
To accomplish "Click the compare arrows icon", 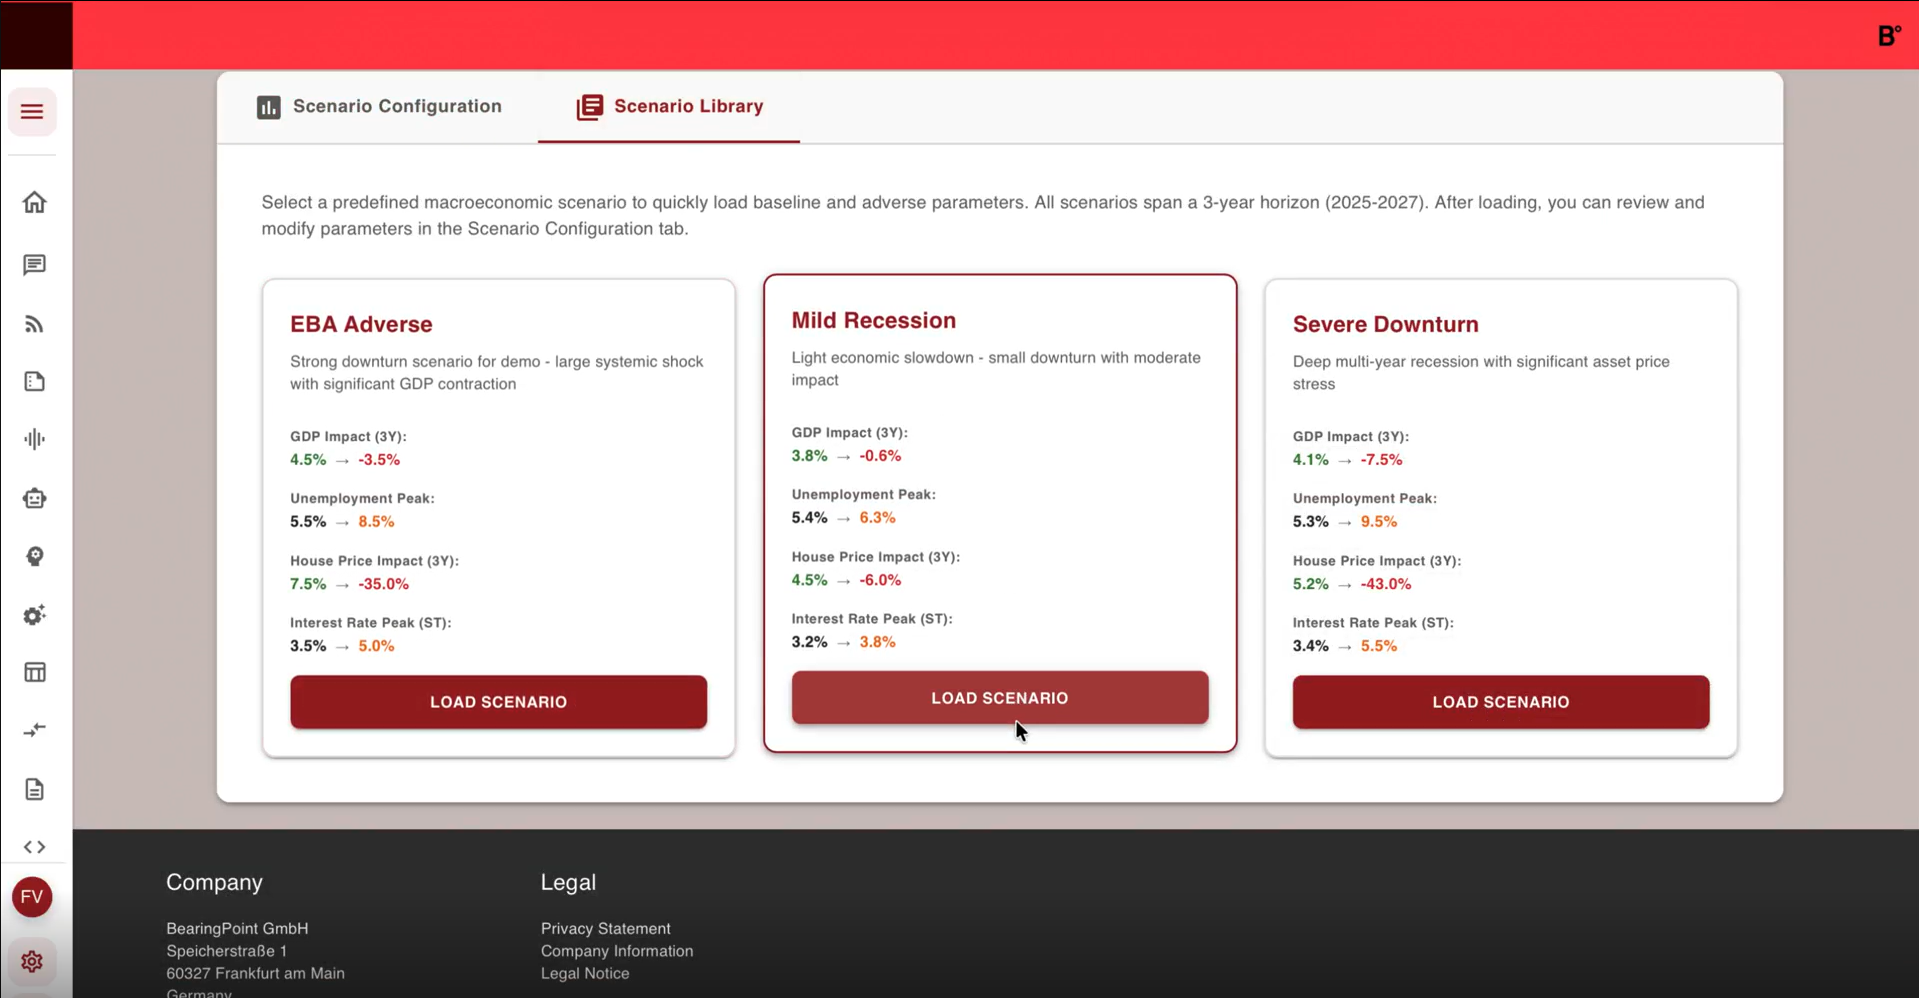I will [34, 731].
